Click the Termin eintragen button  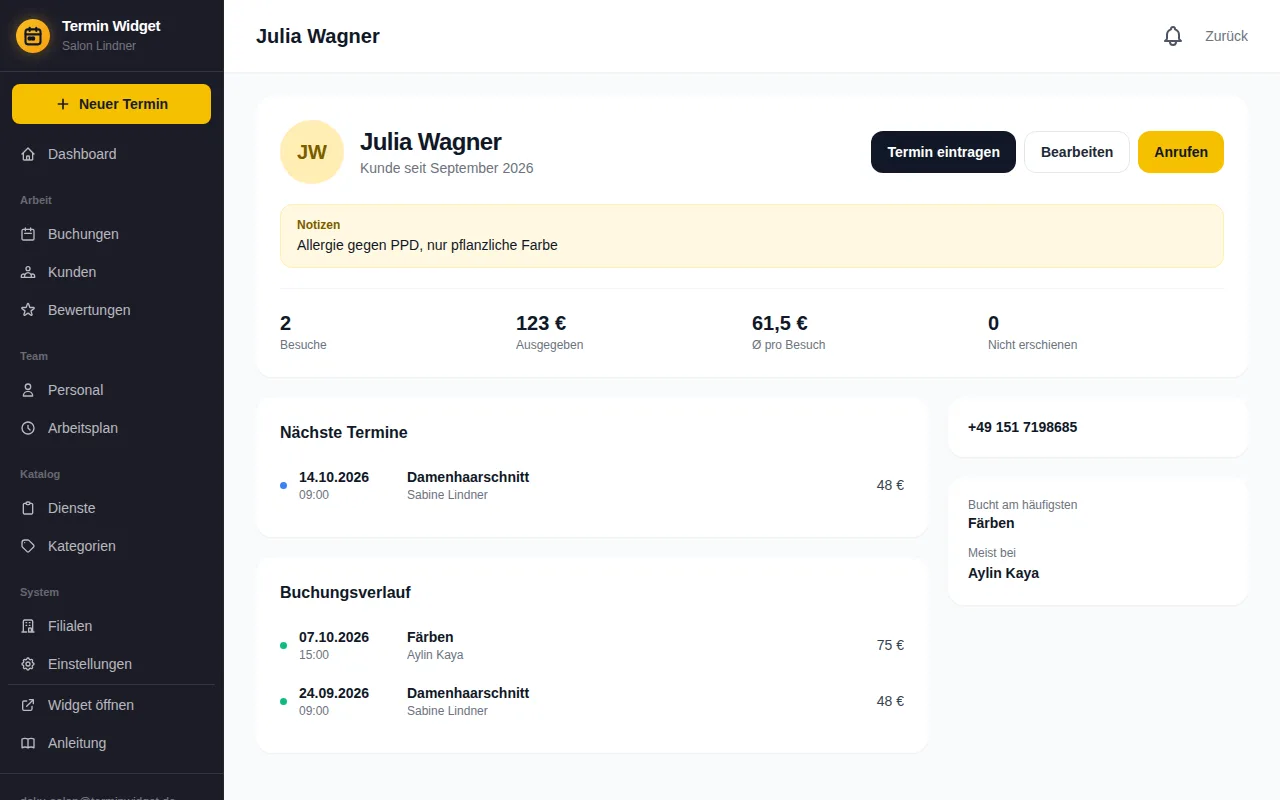[943, 152]
